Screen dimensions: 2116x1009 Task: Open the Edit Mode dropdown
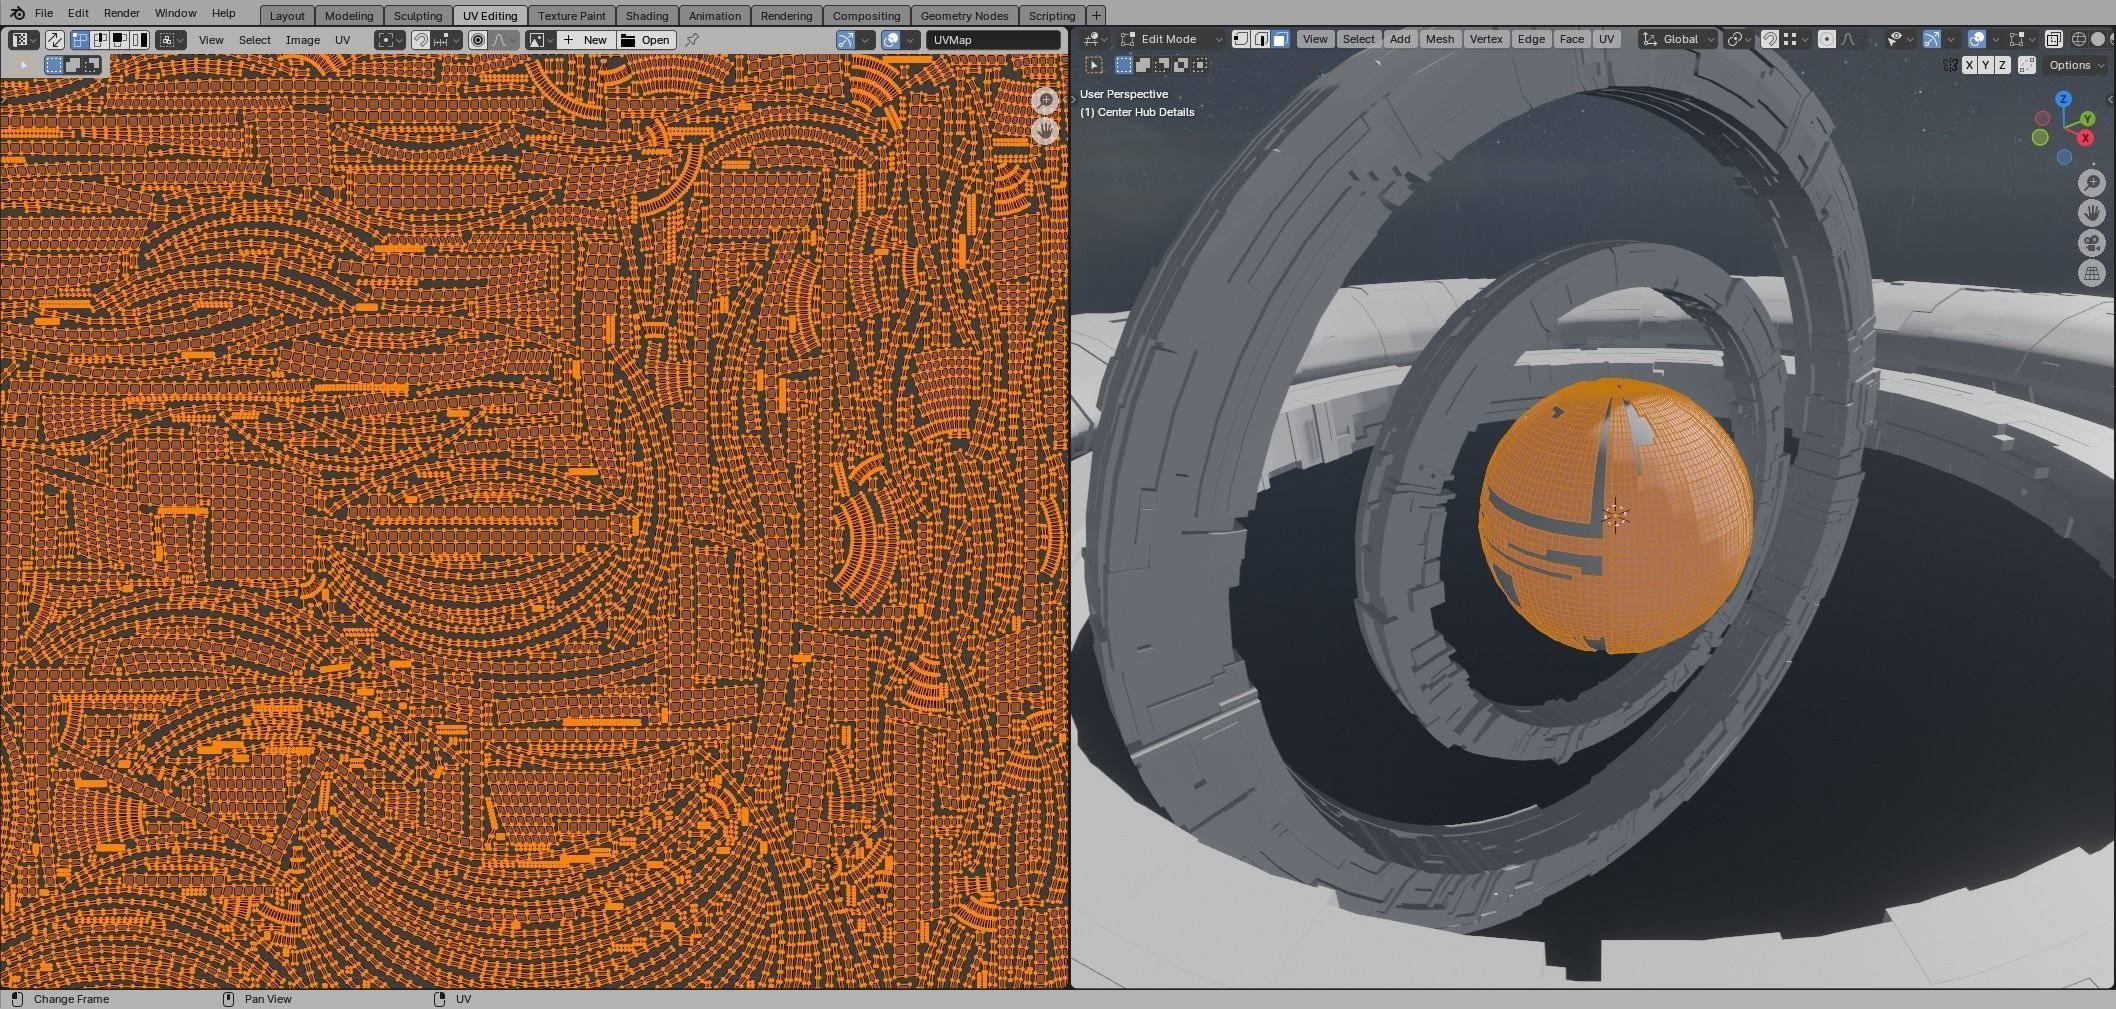coord(1170,39)
